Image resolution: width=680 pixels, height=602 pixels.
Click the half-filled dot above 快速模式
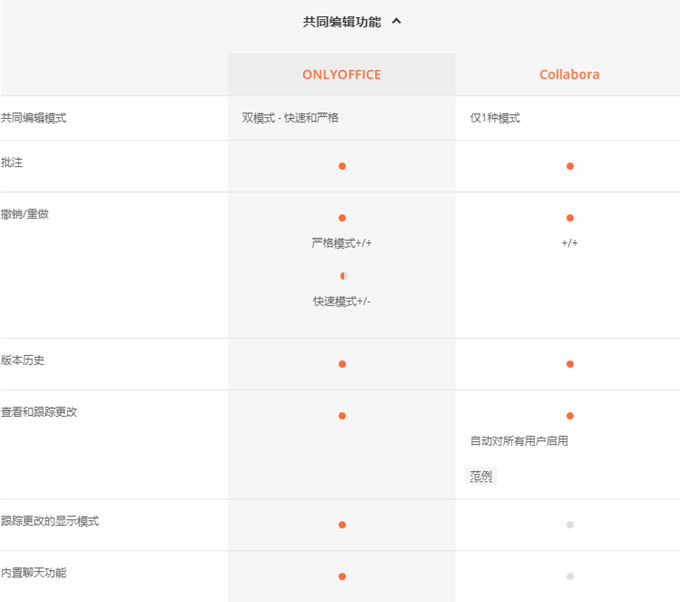[x=343, y=276]
